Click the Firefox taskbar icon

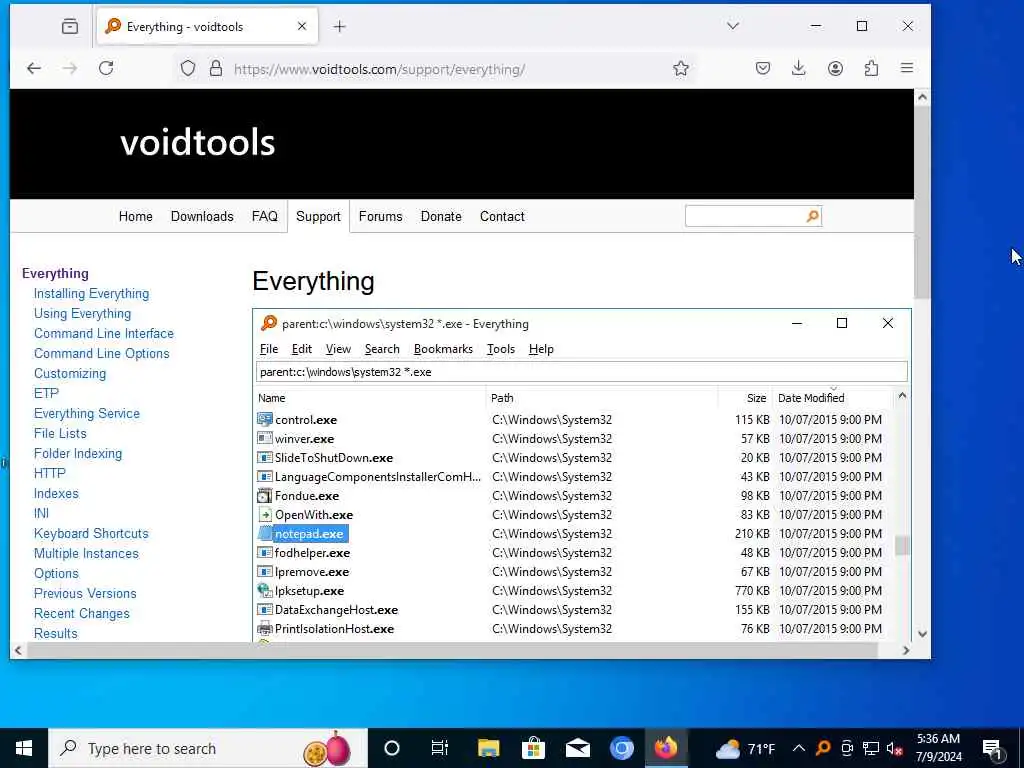point(666,748)
